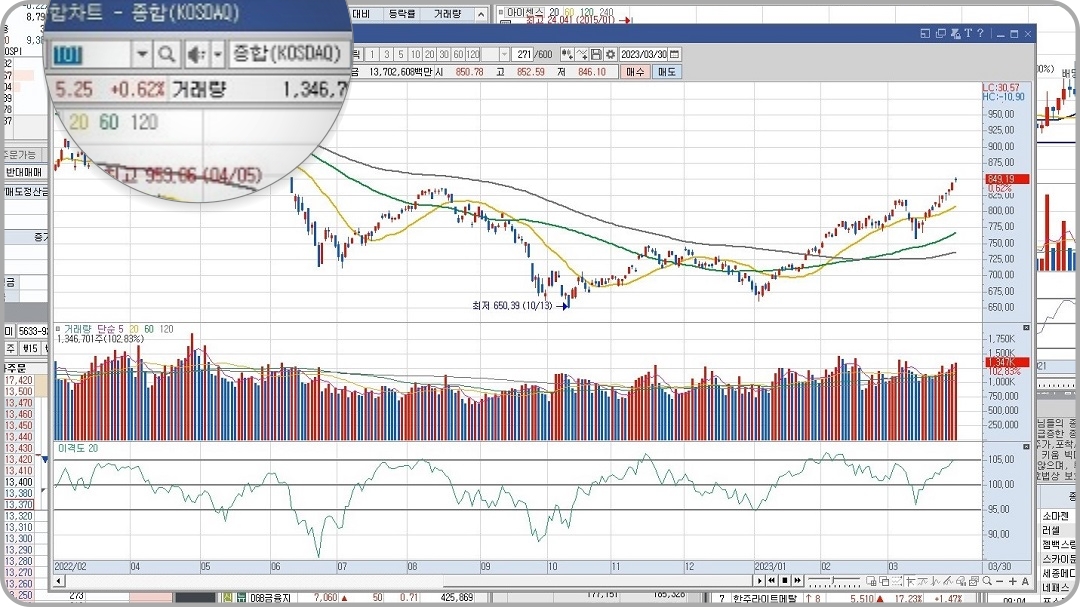
Task: Select the 10 period button
Action: pyautogui.click(x=415, y=54)
